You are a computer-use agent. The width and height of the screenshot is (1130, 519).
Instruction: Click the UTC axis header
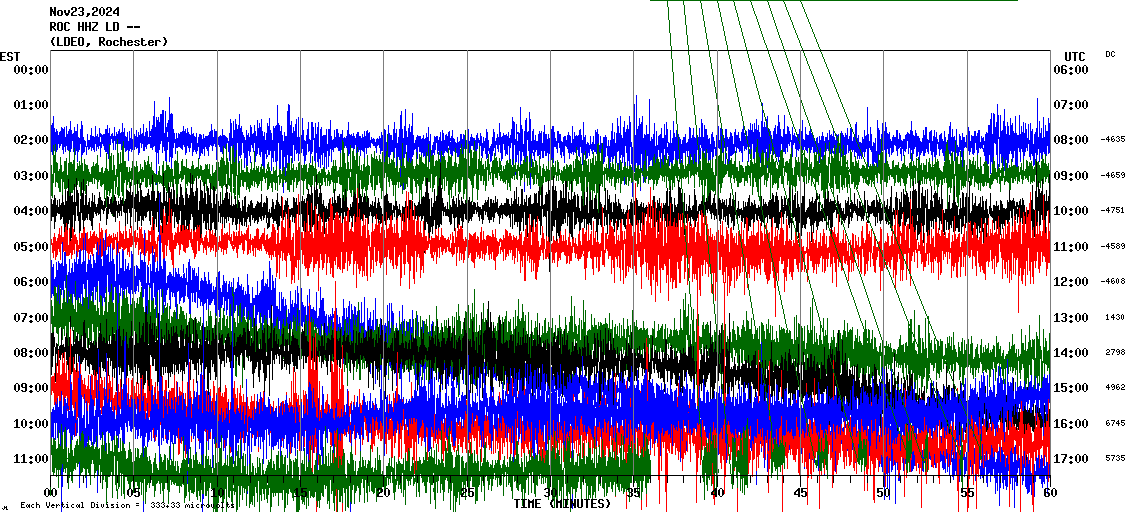1074,56
